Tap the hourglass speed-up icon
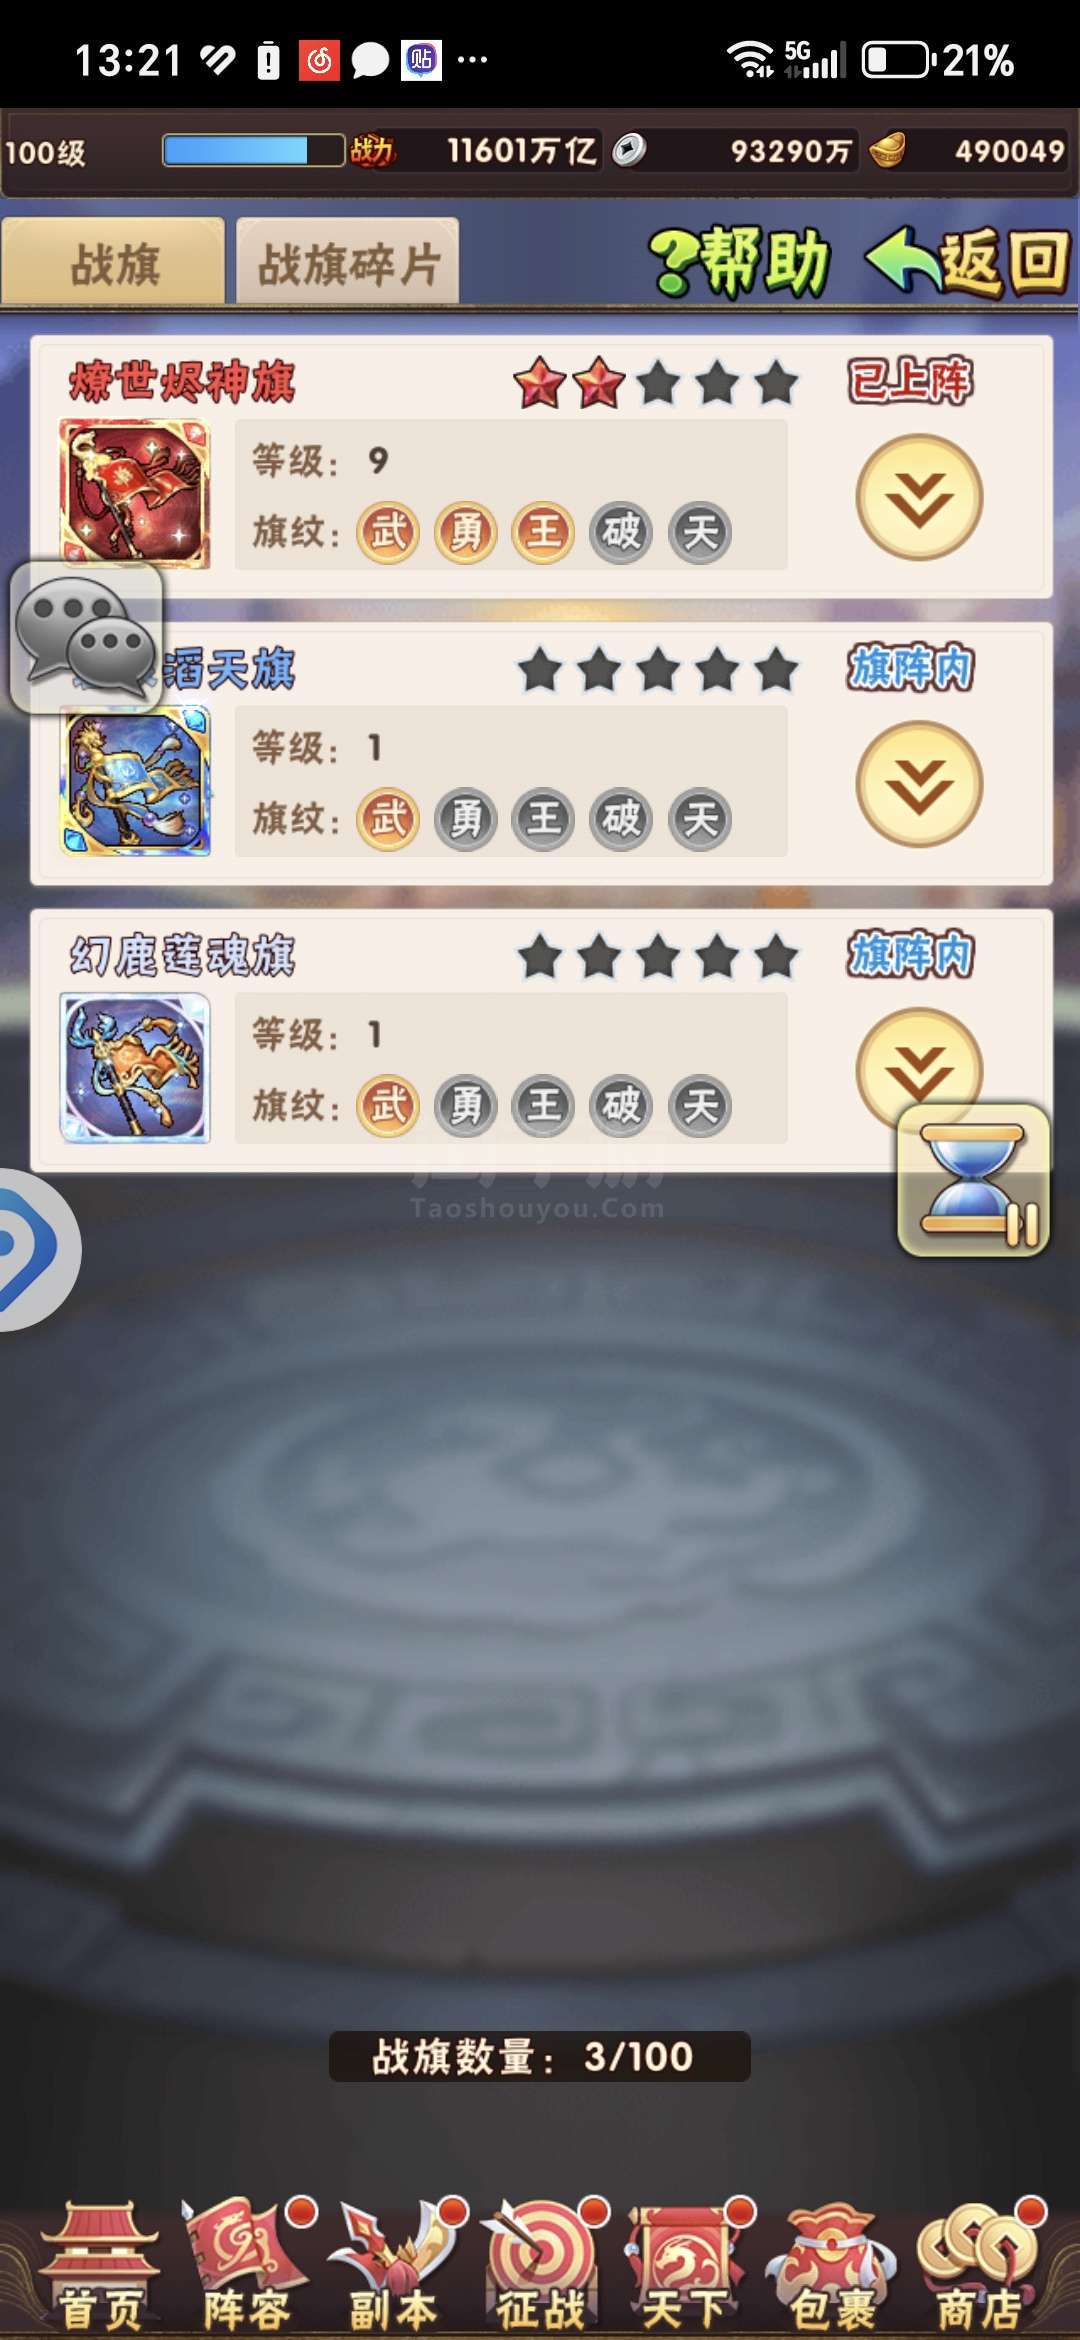Image resolution: width=1080 pixels, height=2340 pixels. pos(974,1180)
